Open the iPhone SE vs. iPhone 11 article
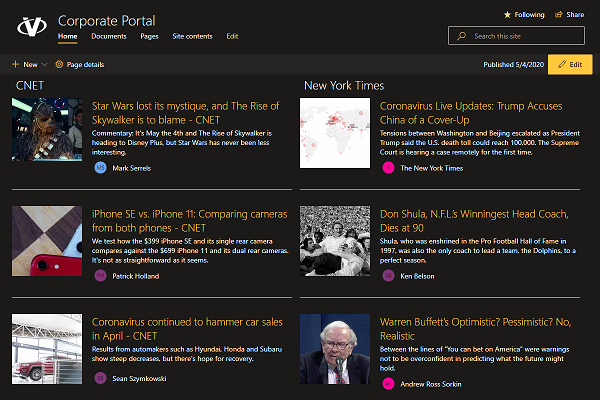The height and width of the screenshot is (400, 600). (x=189, y=221)
